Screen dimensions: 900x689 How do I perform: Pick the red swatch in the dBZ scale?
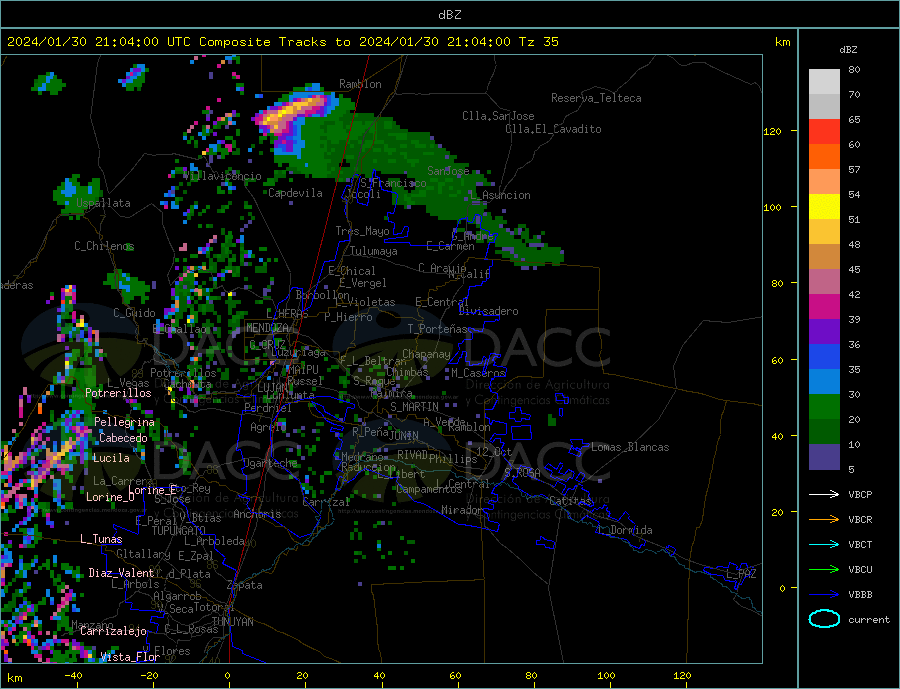tap(824, 131)
